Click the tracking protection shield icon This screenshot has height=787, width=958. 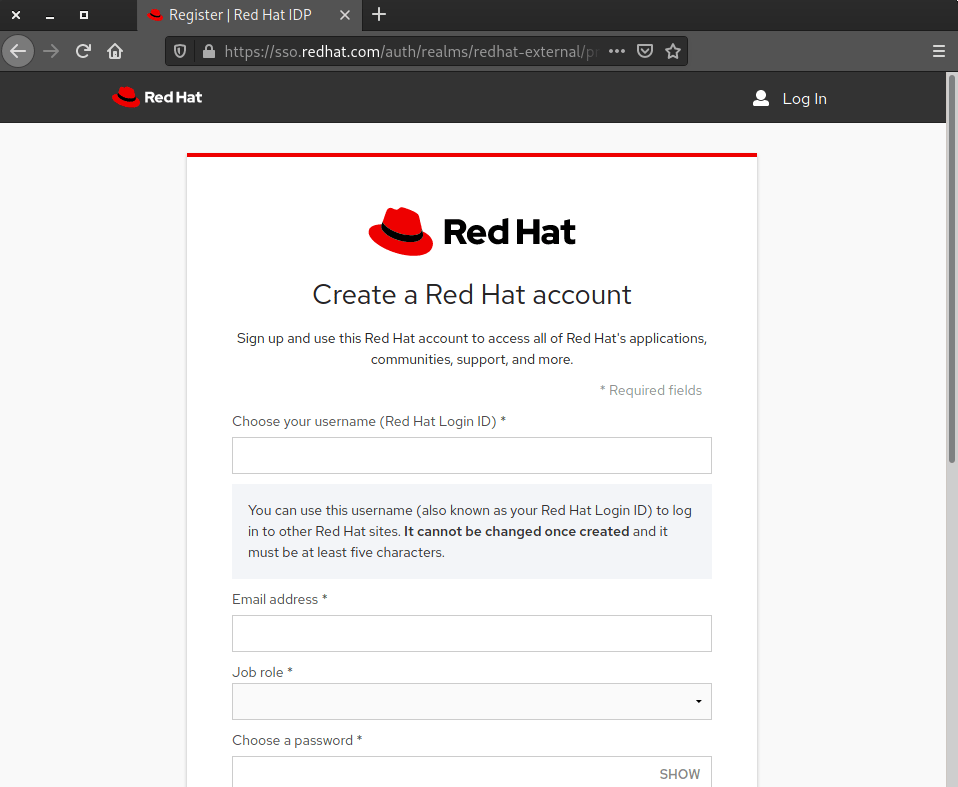(180, 51)
